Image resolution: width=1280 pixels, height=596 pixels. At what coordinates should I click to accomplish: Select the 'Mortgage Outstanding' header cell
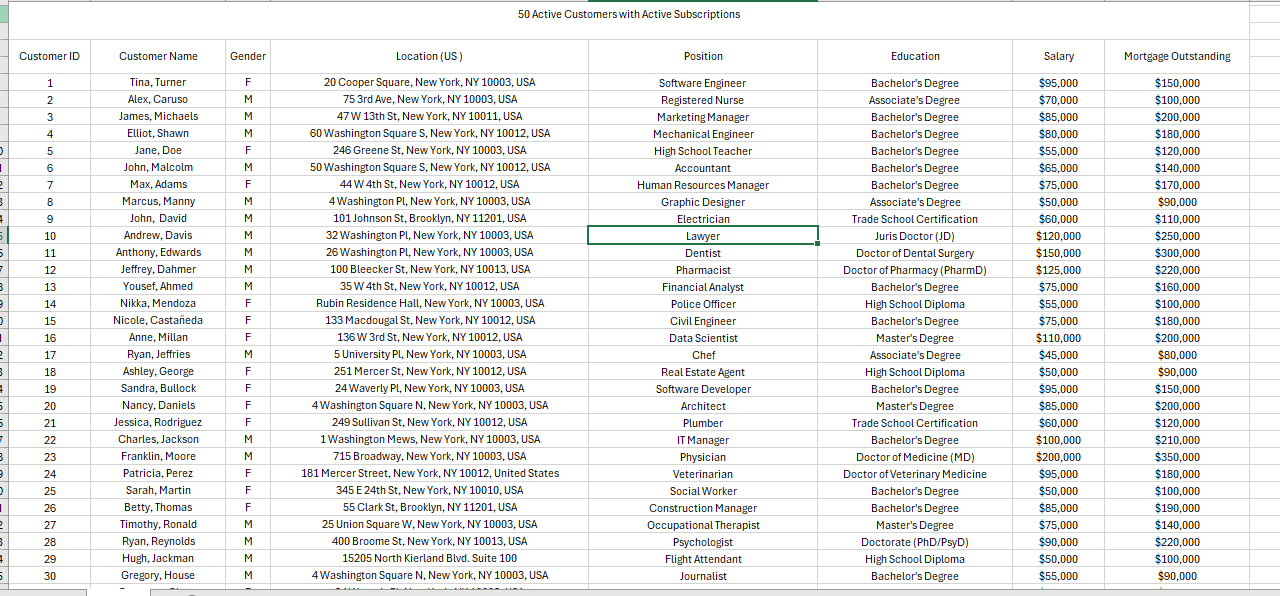point(1176,56)
